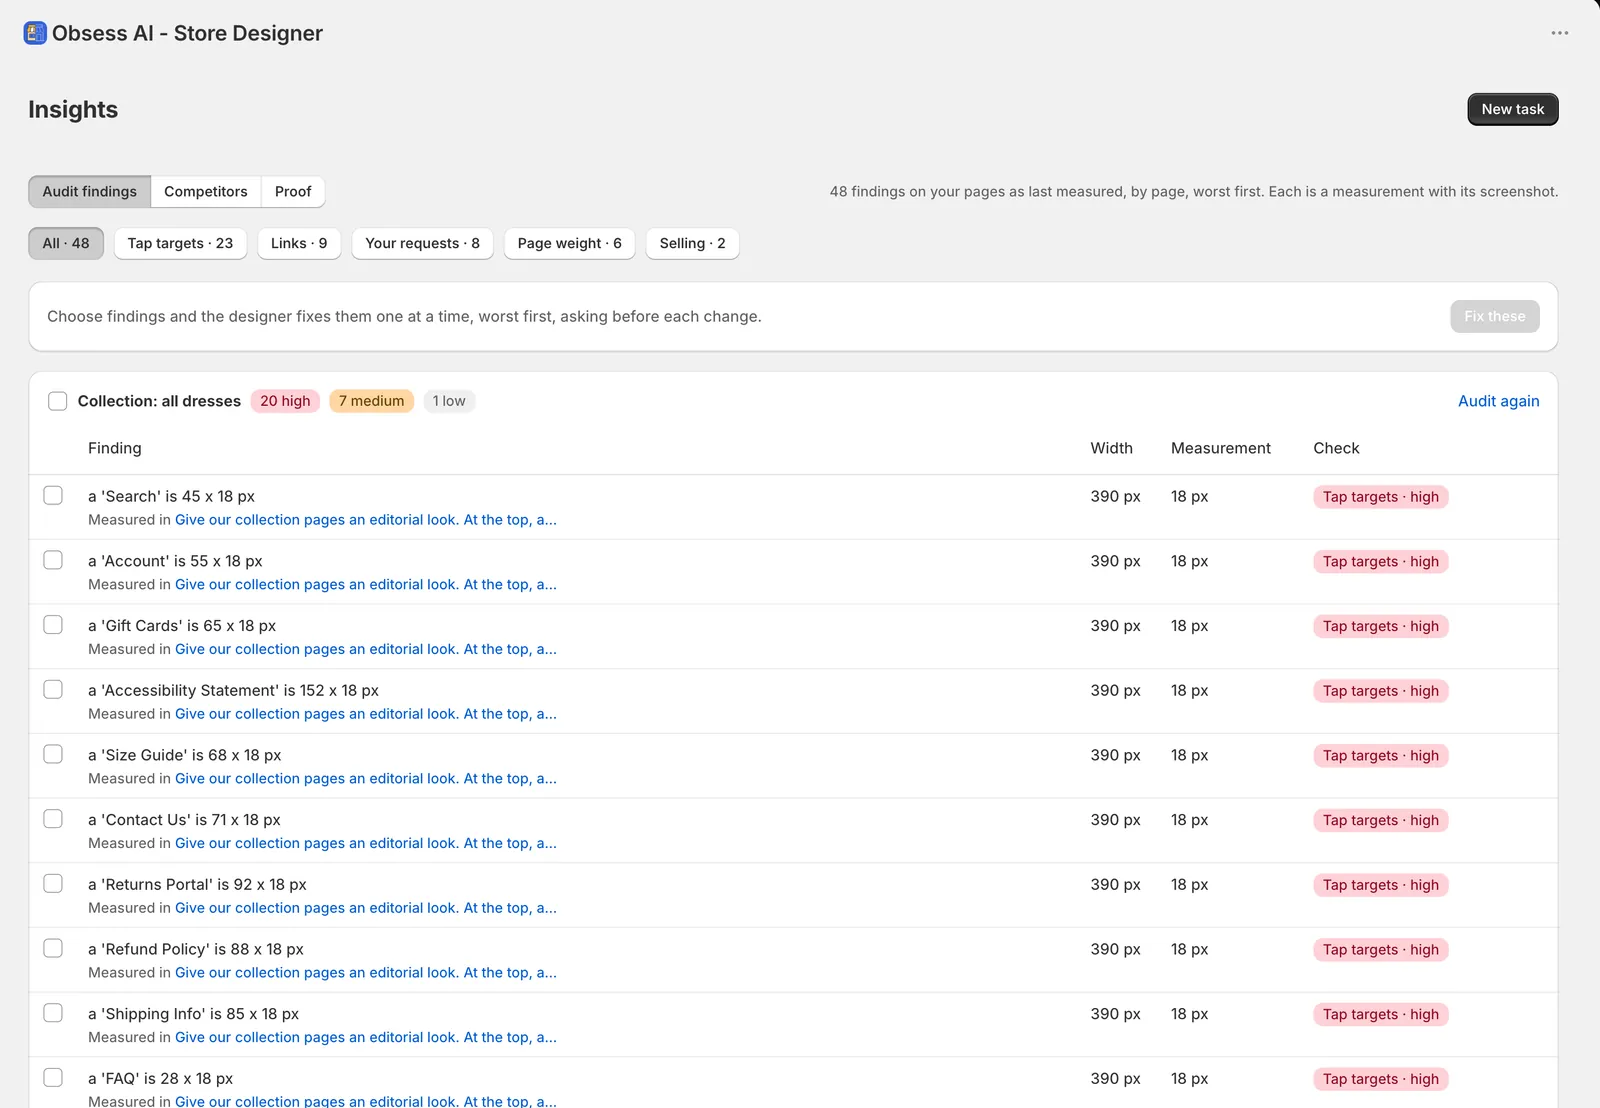Open the task link under 'Gift Cards' finding
This screenshot has width=1600, height=1108.
pyautogui.click(x=366, y=649)
